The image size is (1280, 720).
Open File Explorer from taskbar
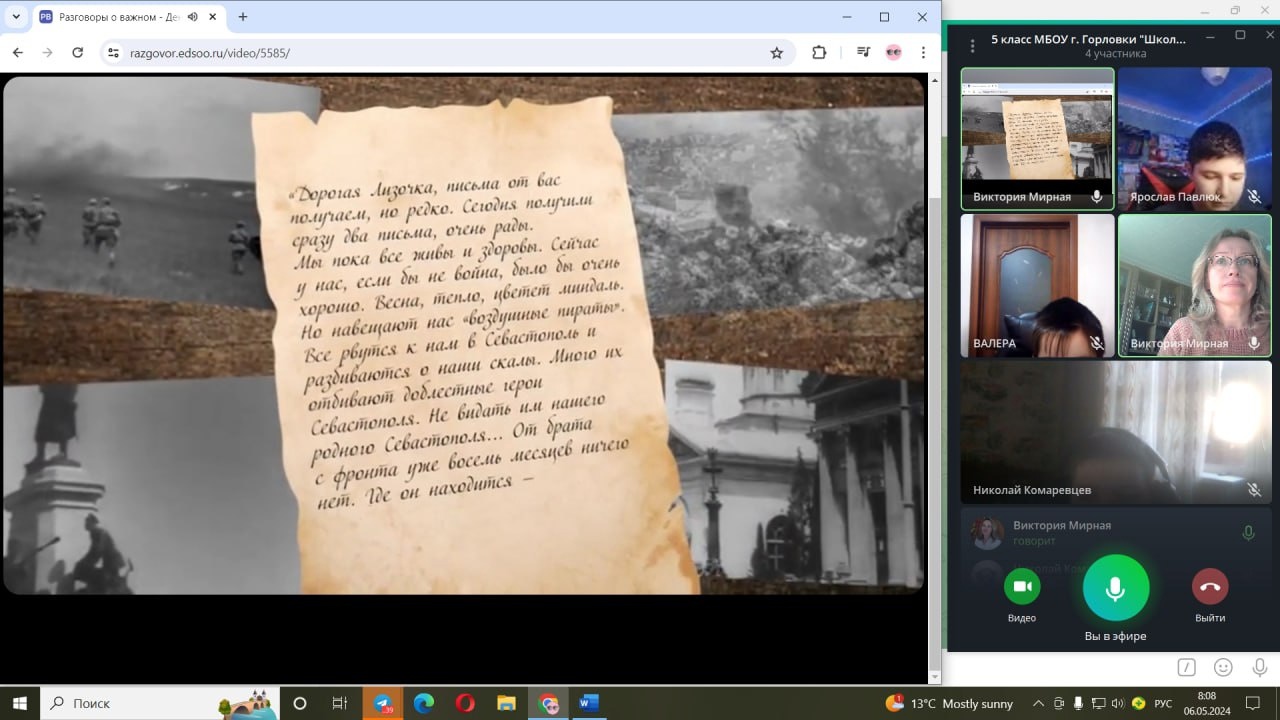click(506, 703)
